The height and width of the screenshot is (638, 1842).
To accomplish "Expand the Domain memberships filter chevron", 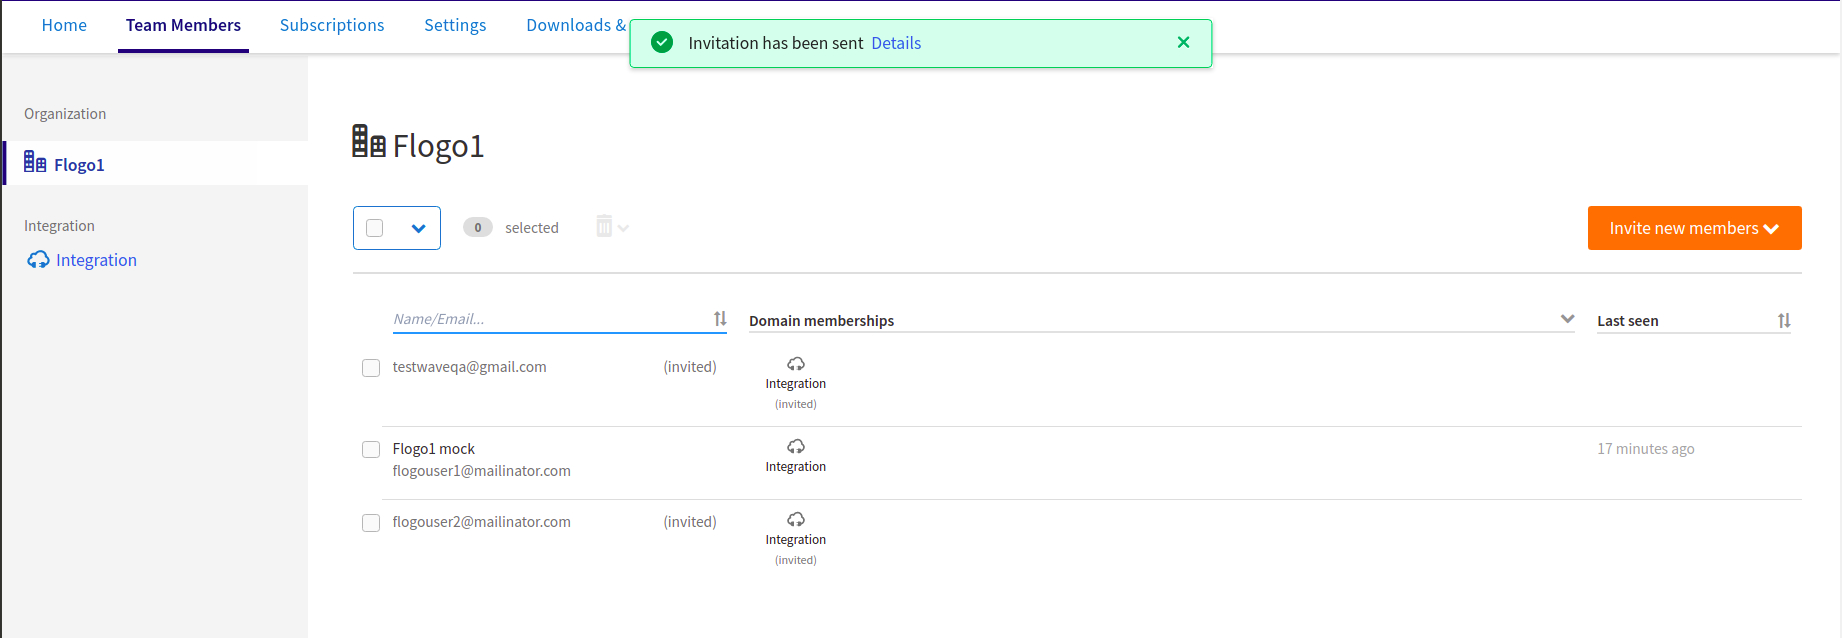I will [1567, 319].
